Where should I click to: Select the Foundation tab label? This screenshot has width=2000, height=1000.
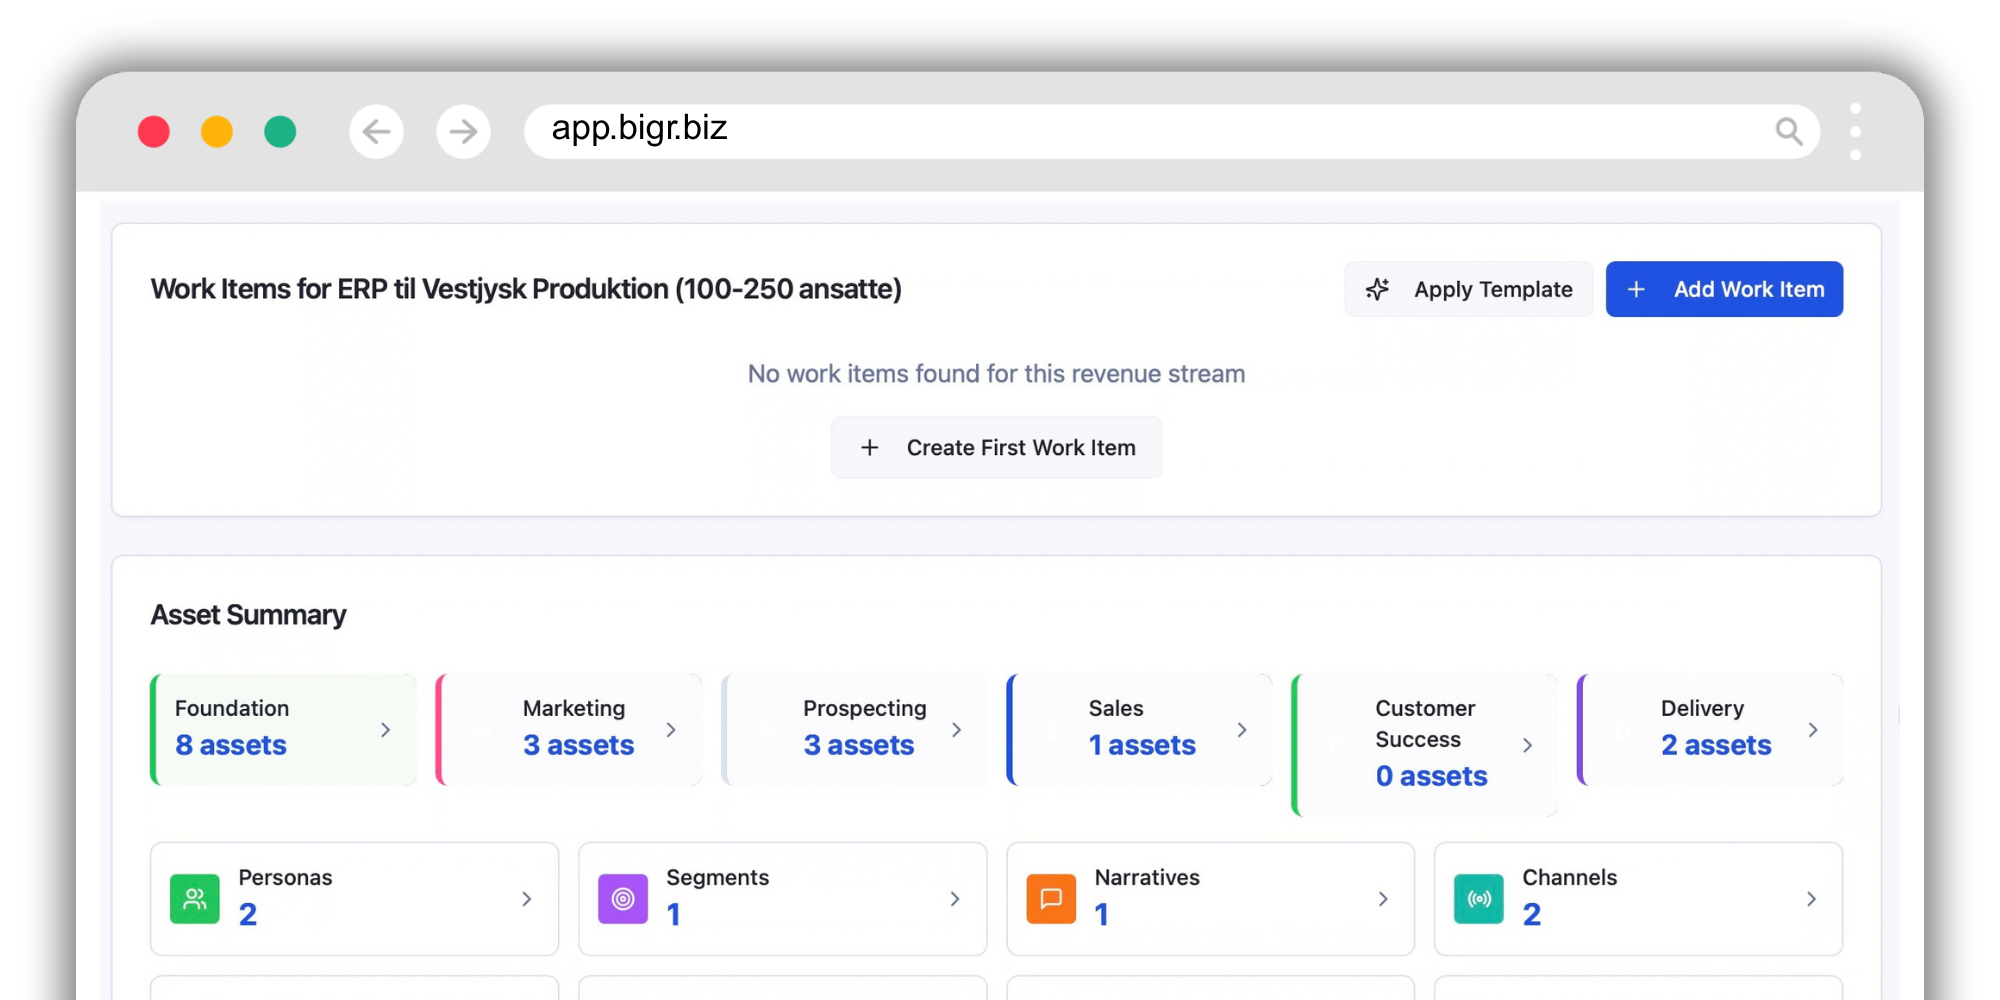232,708
